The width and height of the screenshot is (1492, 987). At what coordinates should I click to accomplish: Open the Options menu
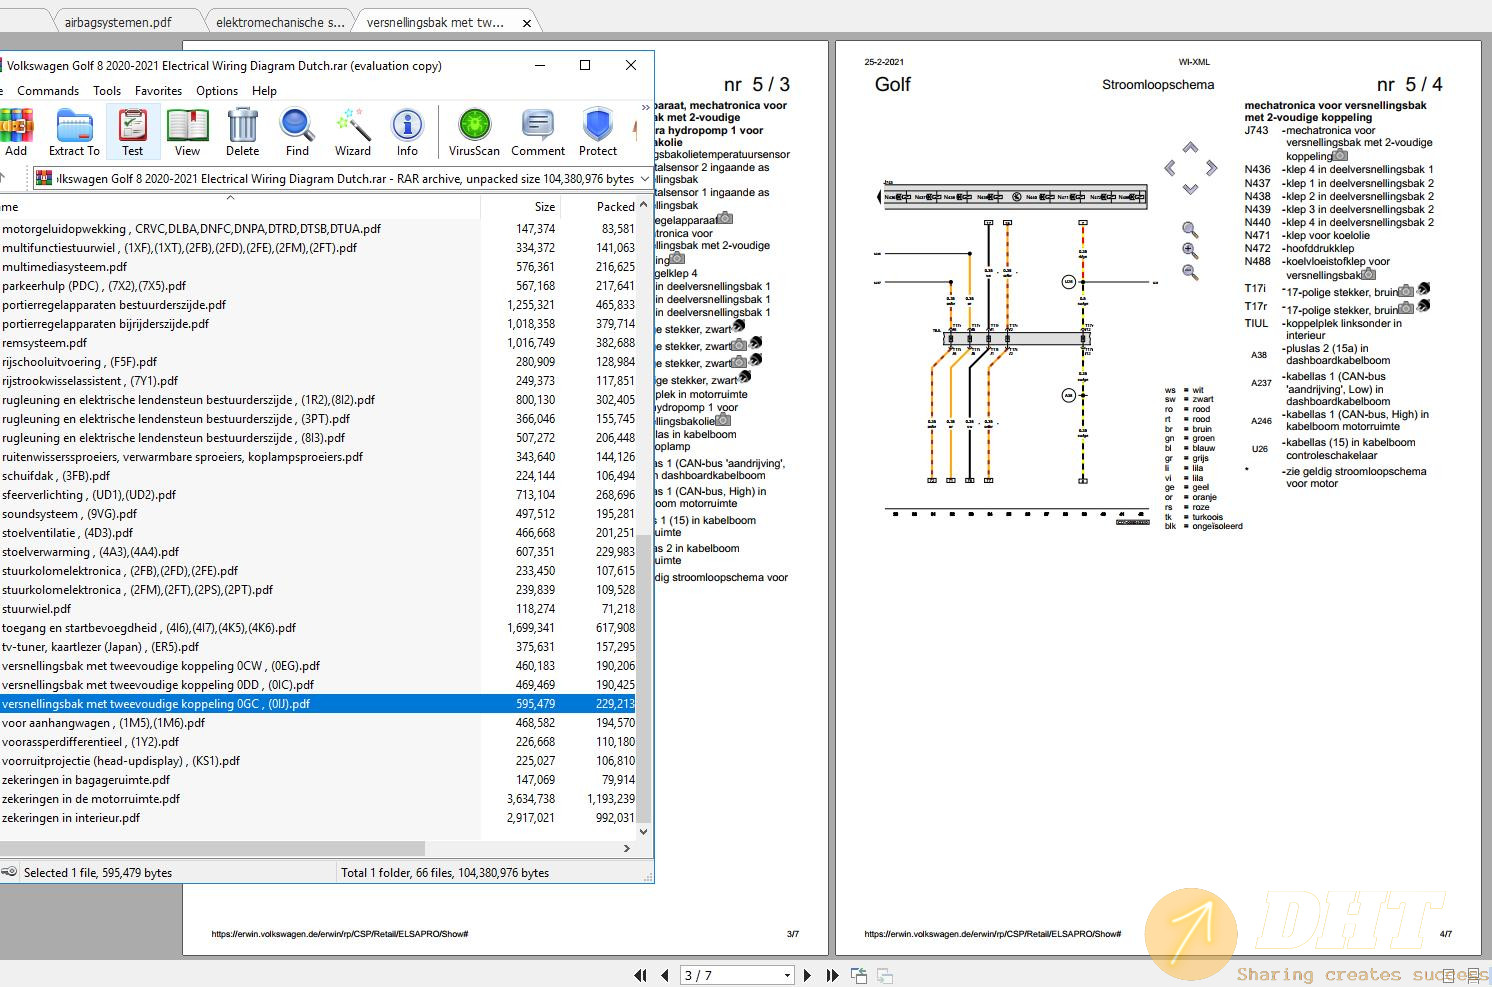pos(217,90)
